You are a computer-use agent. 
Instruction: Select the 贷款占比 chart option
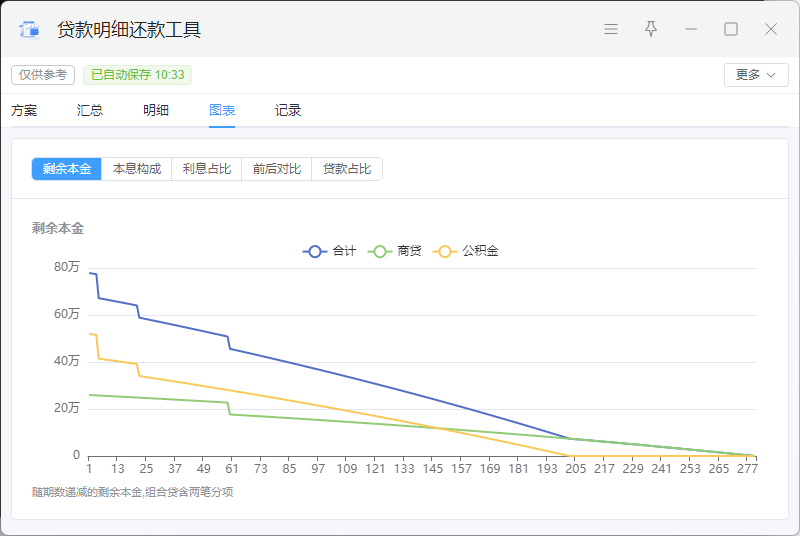(347, 169)
